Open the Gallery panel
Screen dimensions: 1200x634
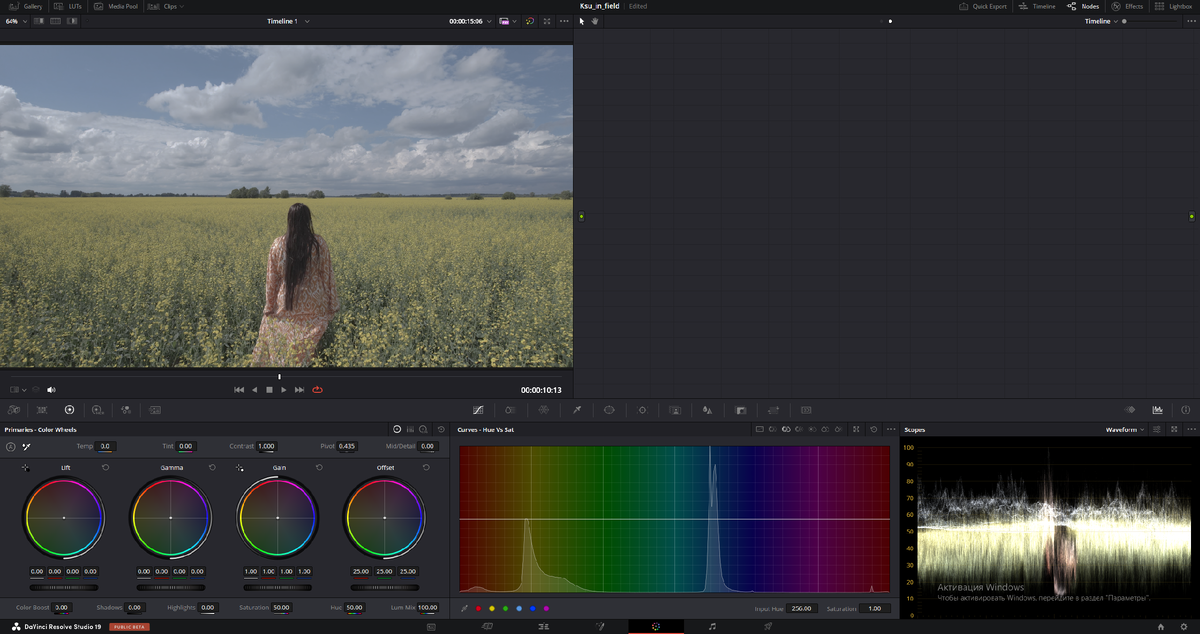(x=27, y=6)
